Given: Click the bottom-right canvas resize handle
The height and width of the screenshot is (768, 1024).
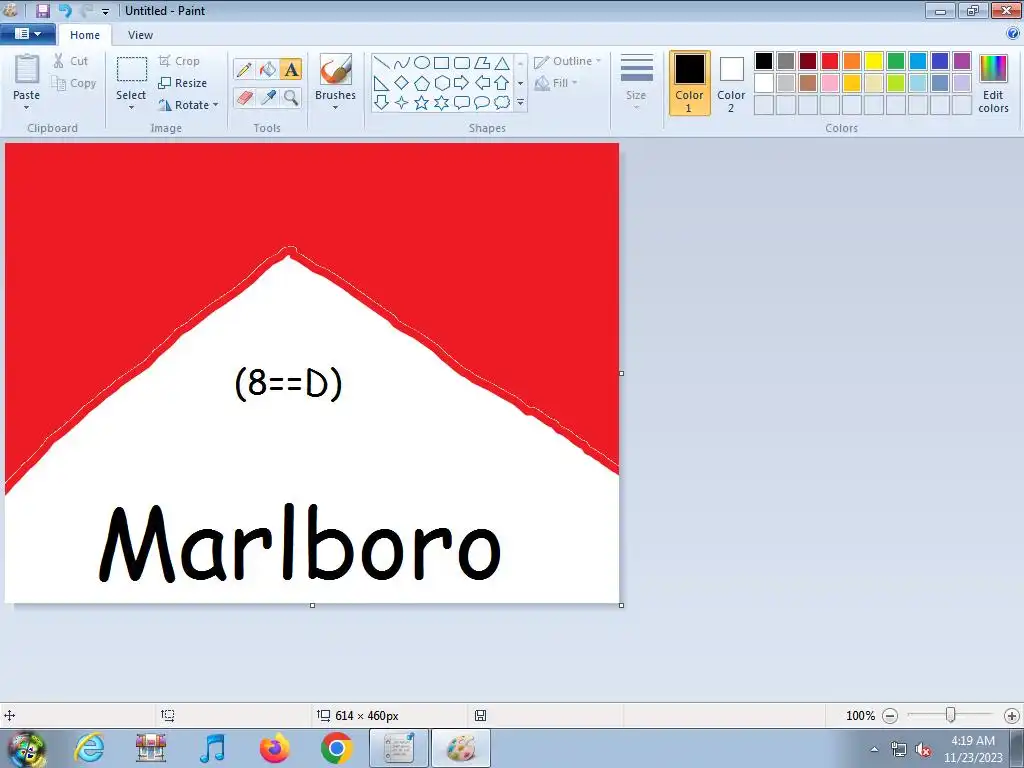Looking at the screenshot, I should [x=621, y=605].
